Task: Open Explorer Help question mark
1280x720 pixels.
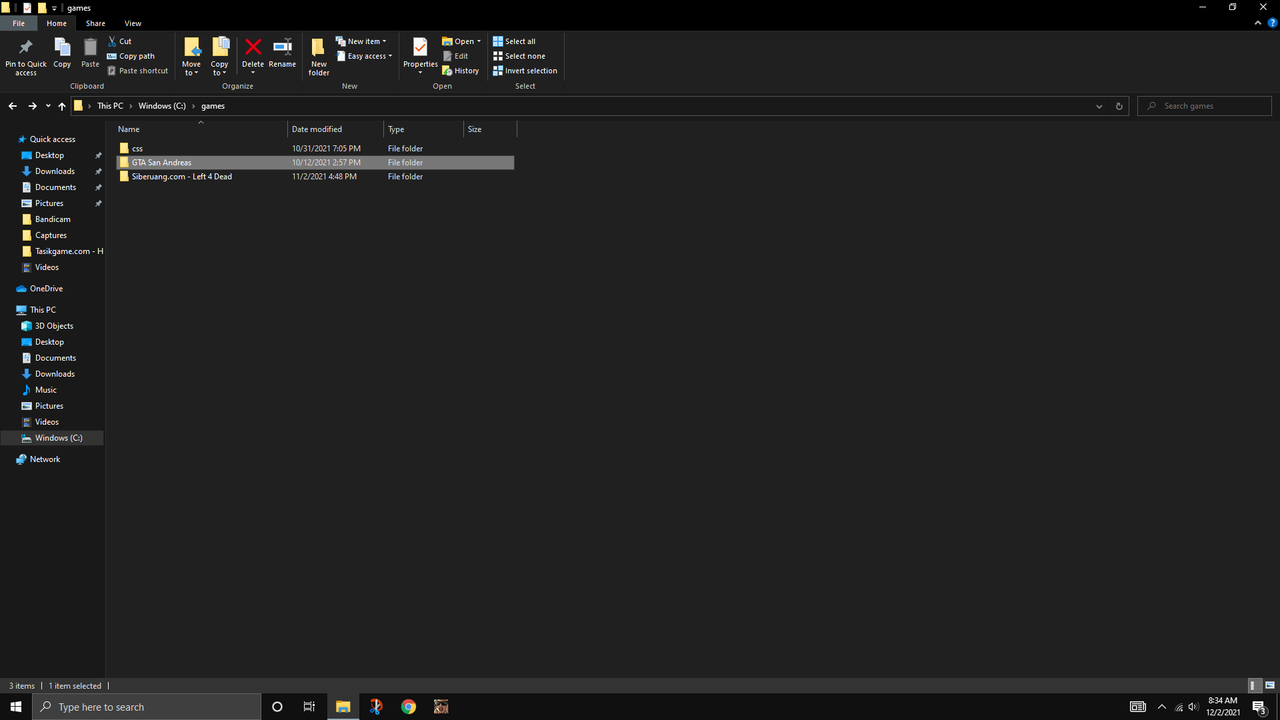Action: tap(1272, 23)
